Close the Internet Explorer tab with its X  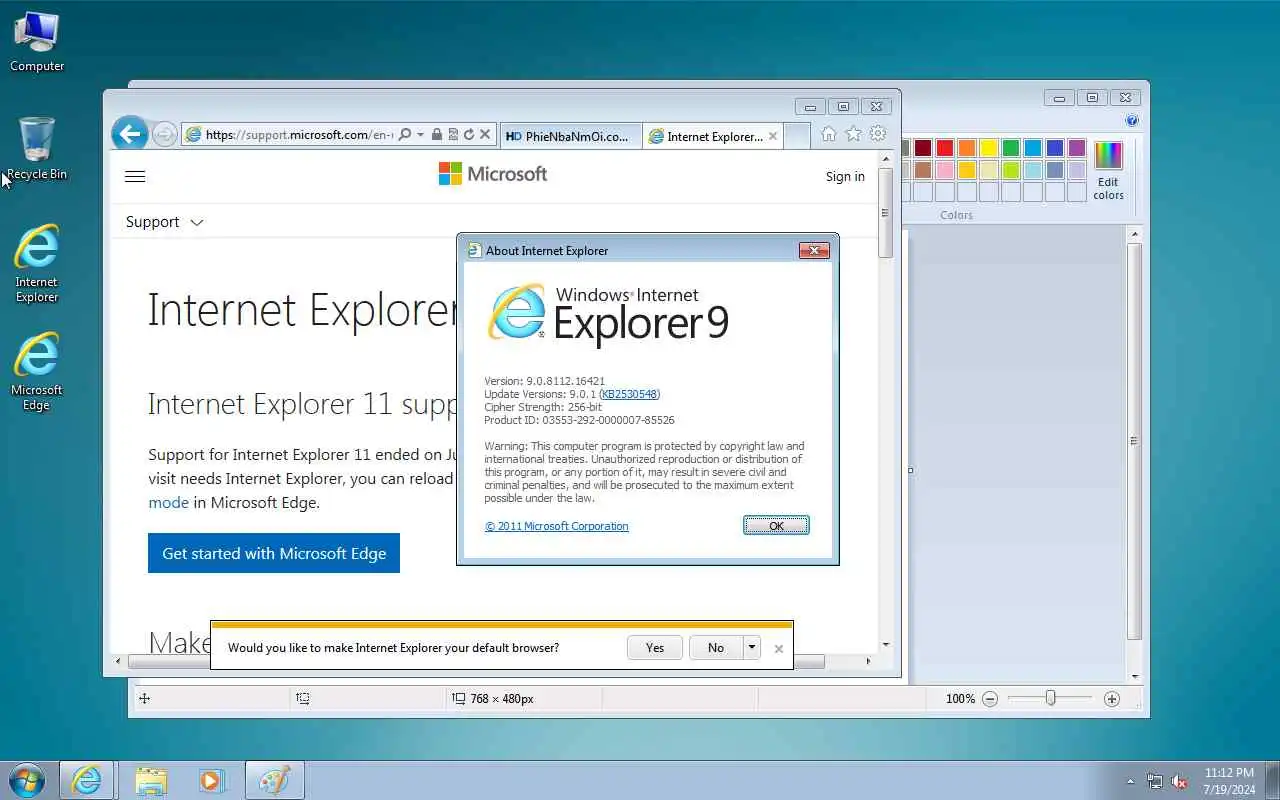click(773, 136)
